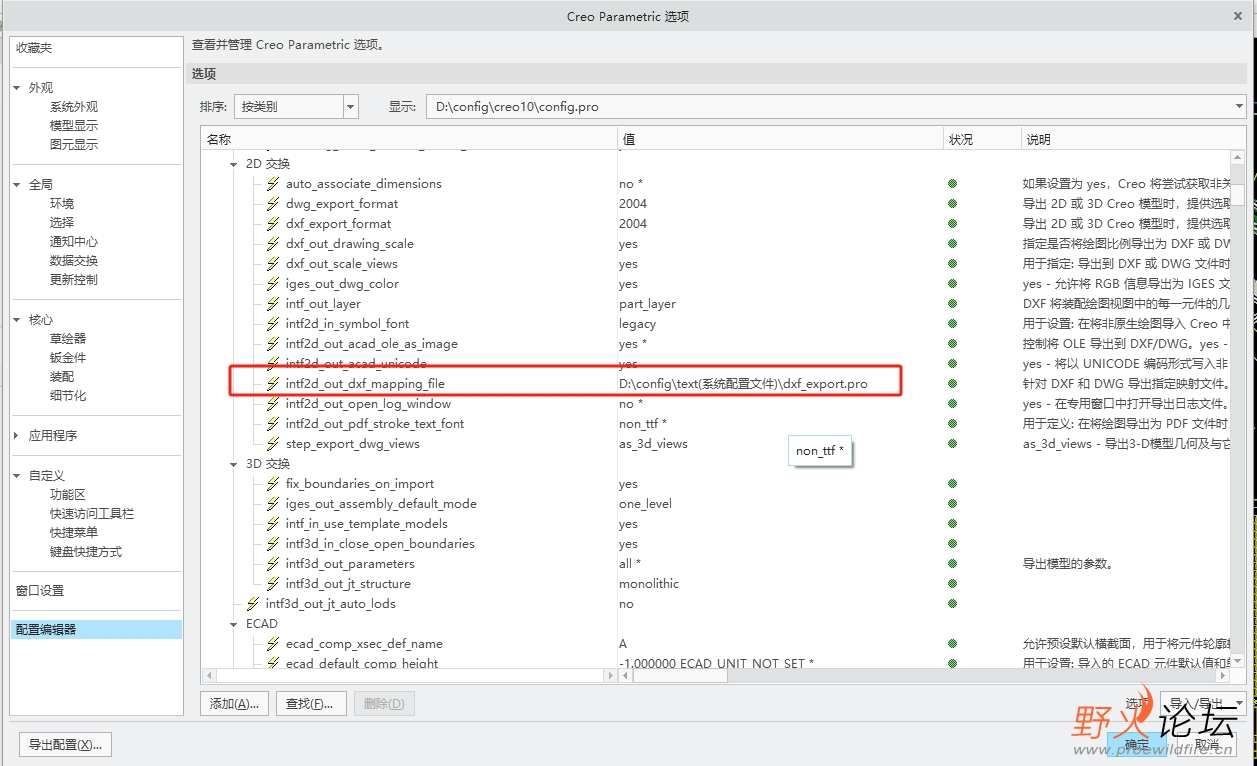The width and height of the screenshot is (1257, 766).
Task: Click value as_3d_views of step_export_dwg_views
Action: click(x=653, y=444)
